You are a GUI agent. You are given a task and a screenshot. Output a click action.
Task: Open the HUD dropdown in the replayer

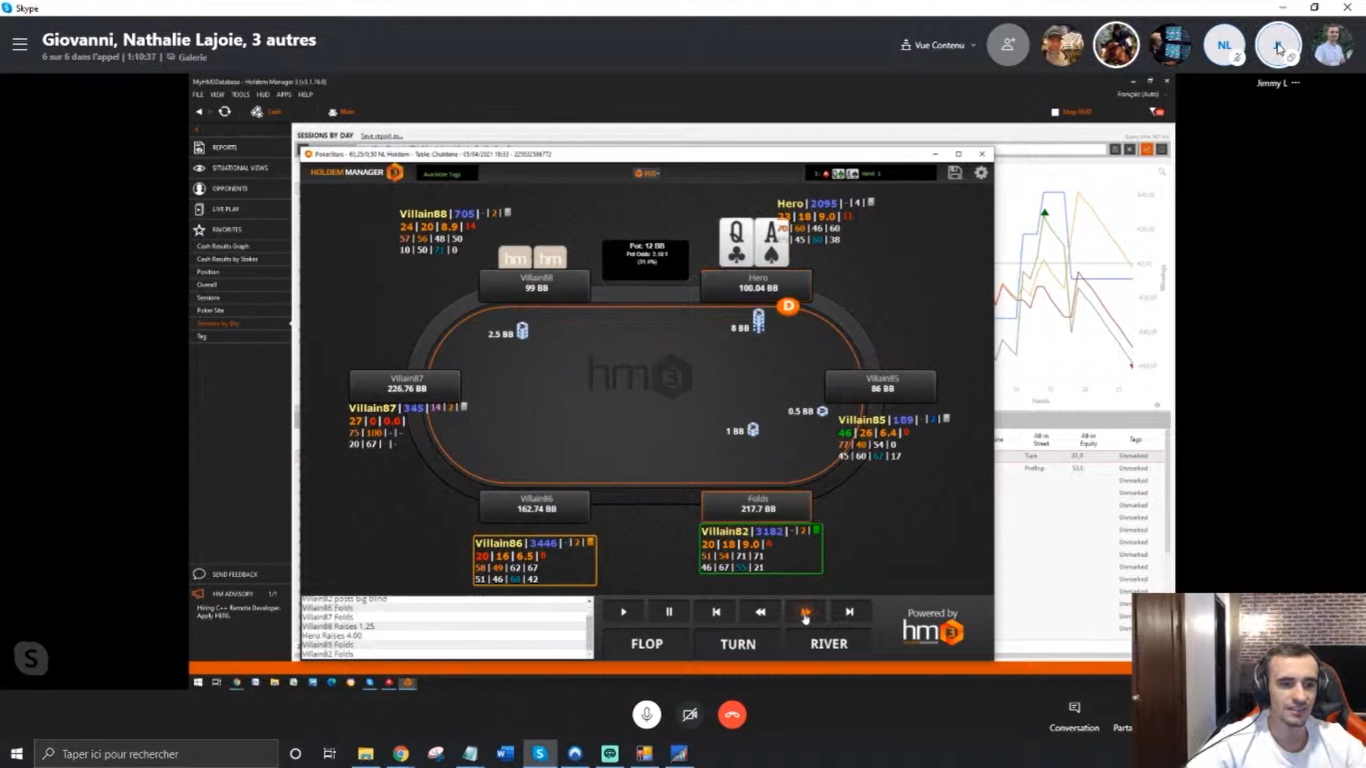pos(646,173)
